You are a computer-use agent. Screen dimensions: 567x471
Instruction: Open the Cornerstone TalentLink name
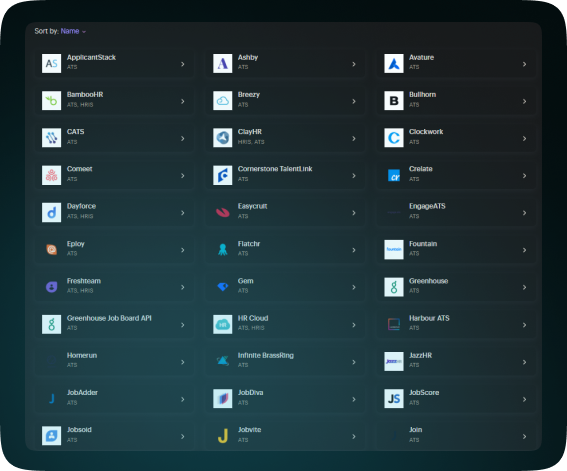tap(275, 169)
